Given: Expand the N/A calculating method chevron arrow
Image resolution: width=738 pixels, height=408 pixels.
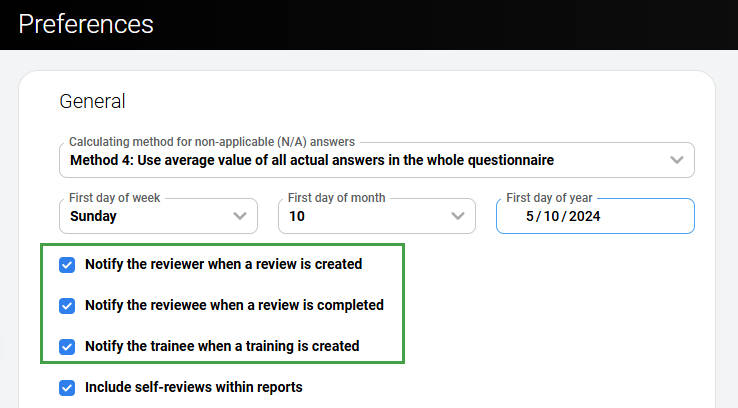Looking at the screenshot, I should pos(677,160).
